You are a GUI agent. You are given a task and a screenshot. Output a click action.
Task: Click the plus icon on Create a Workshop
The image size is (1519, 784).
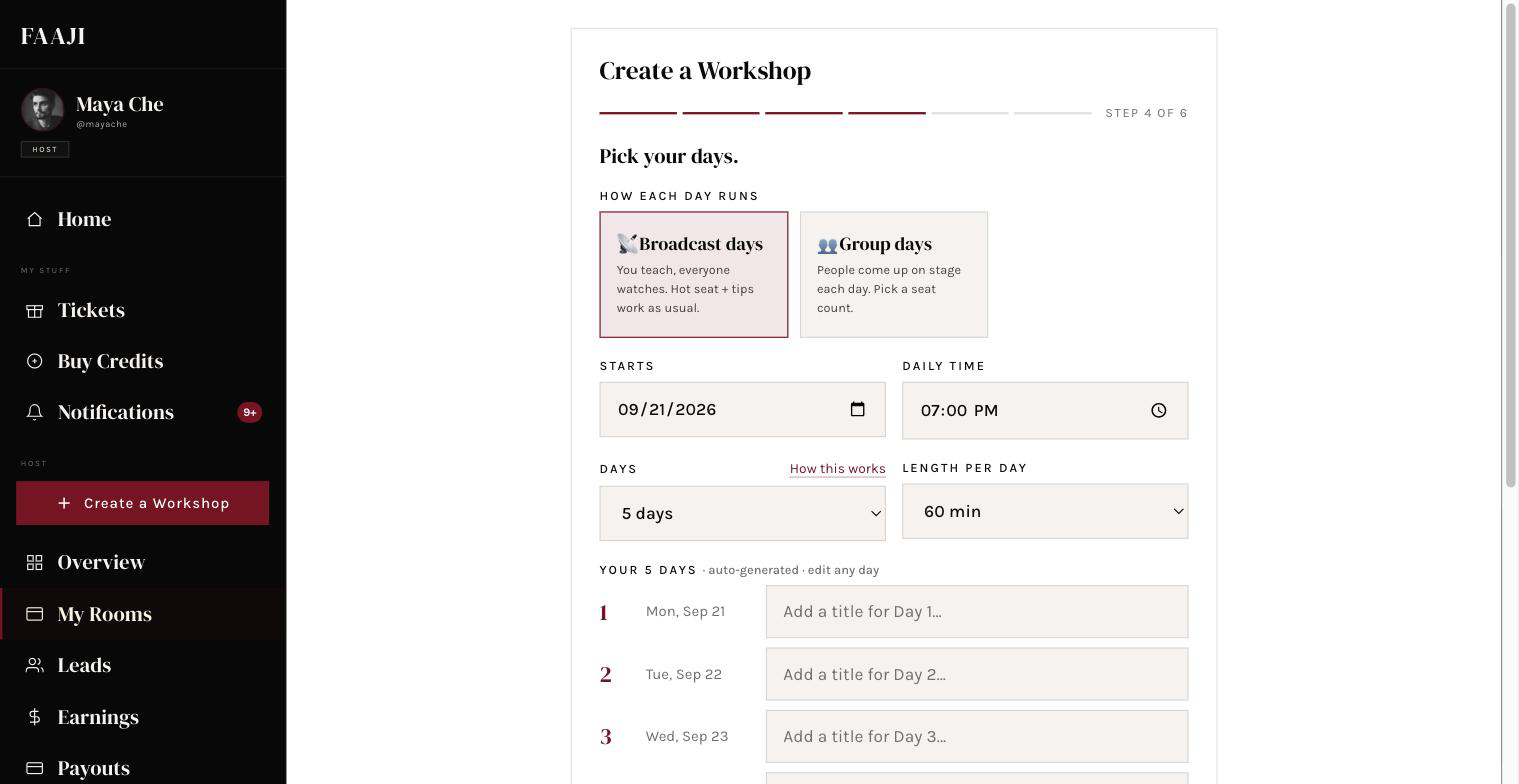click(64, 503)
